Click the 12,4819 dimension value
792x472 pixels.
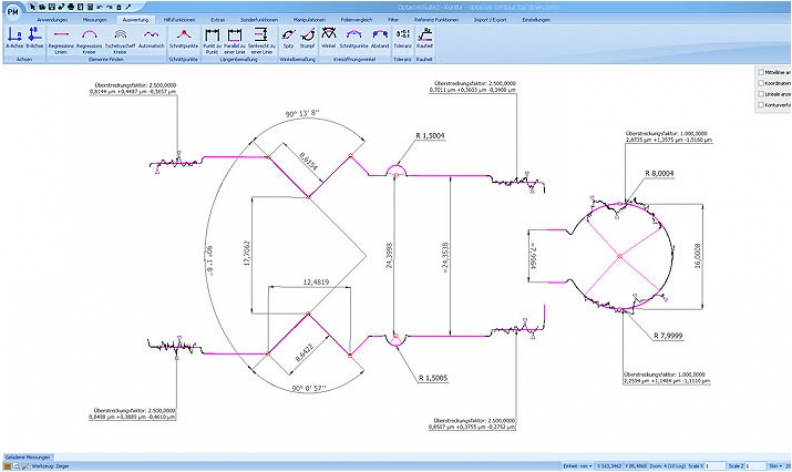point(316,282)
